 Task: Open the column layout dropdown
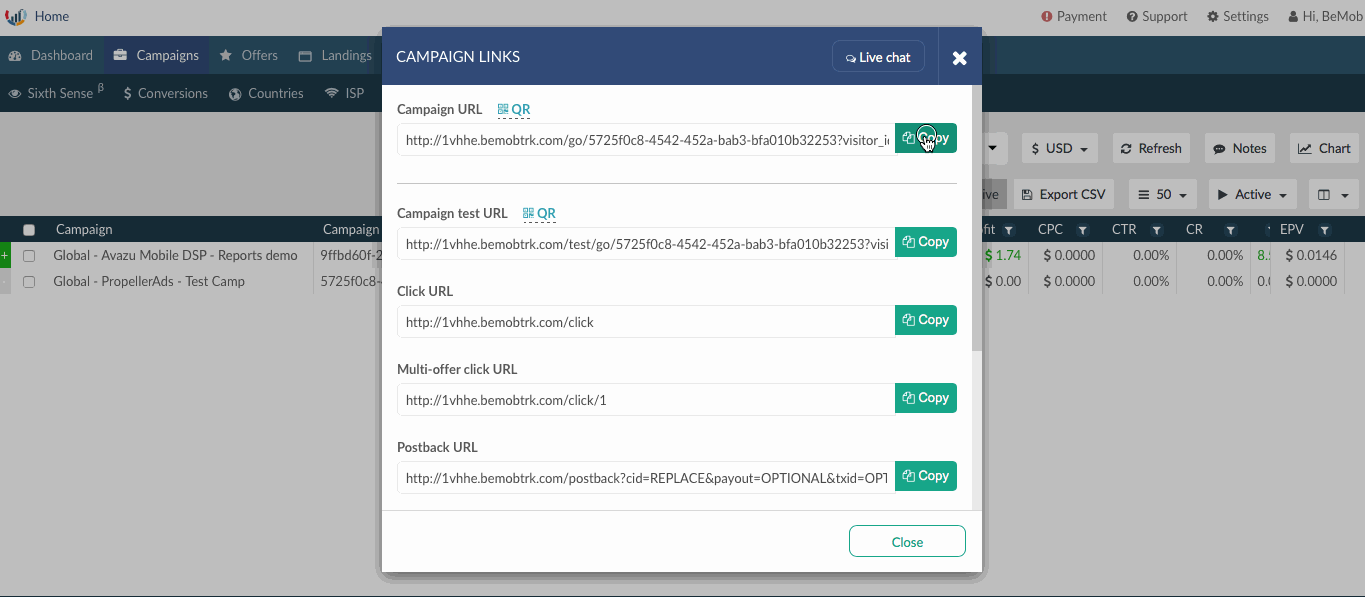click(x=1334, y=194)
